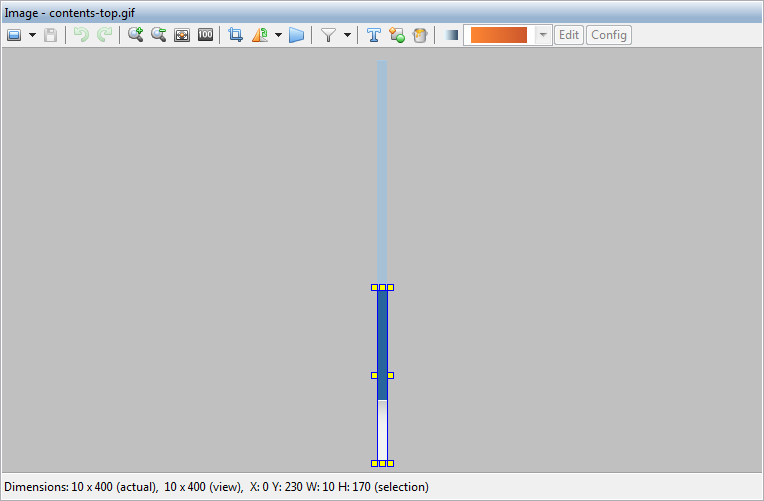Click the middle-left selection handle
Image resolution: width=764 pixels, height=501 pixels.
(374, 375)
